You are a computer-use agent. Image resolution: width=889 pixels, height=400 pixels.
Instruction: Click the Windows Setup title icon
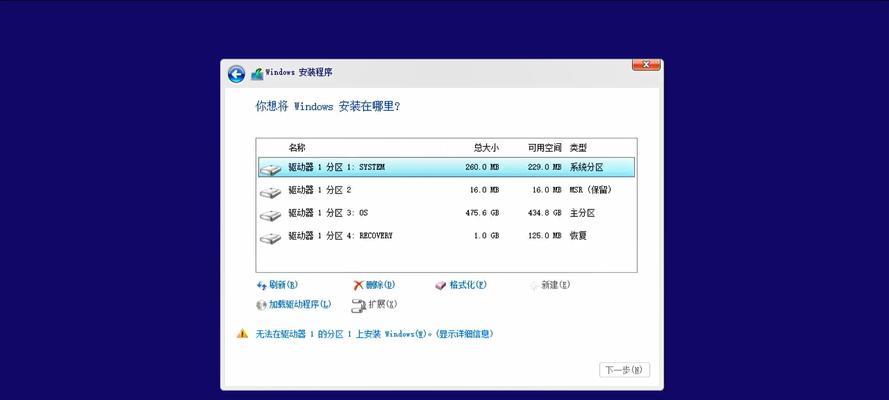(x=257, y=74)
